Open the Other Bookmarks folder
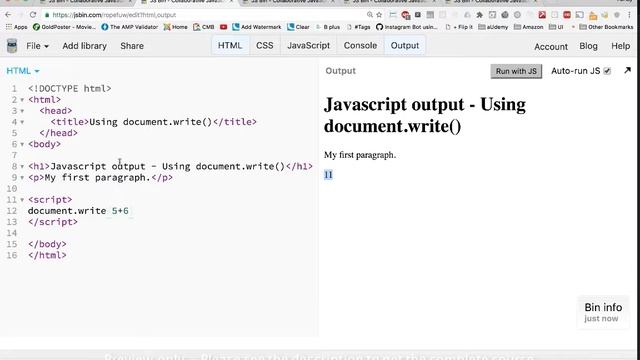The image size is (640, 360). (606, 27)
